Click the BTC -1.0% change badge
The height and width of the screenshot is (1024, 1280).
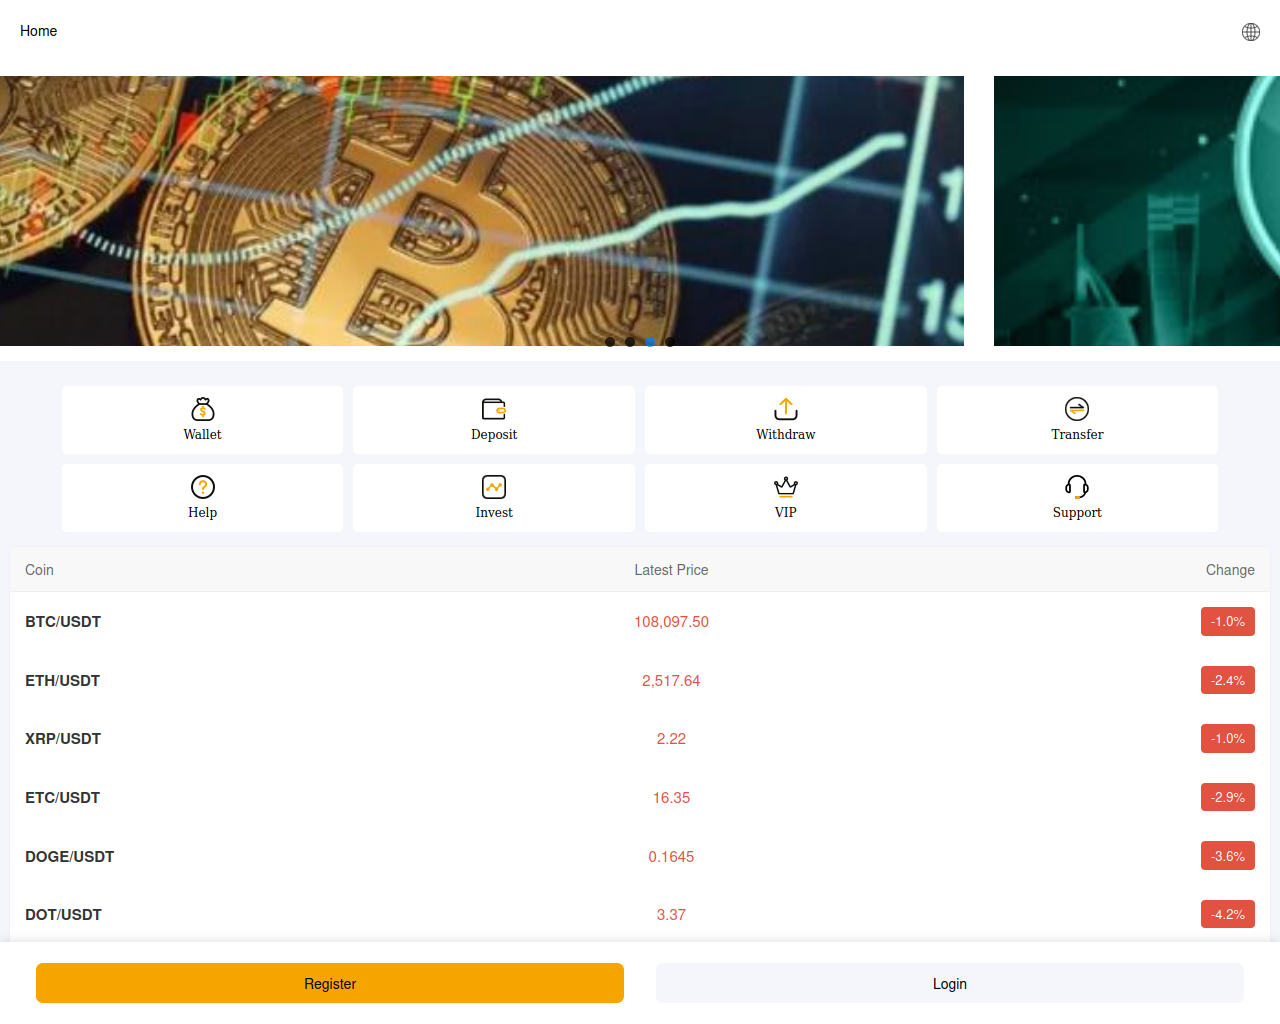[1228, 622]
